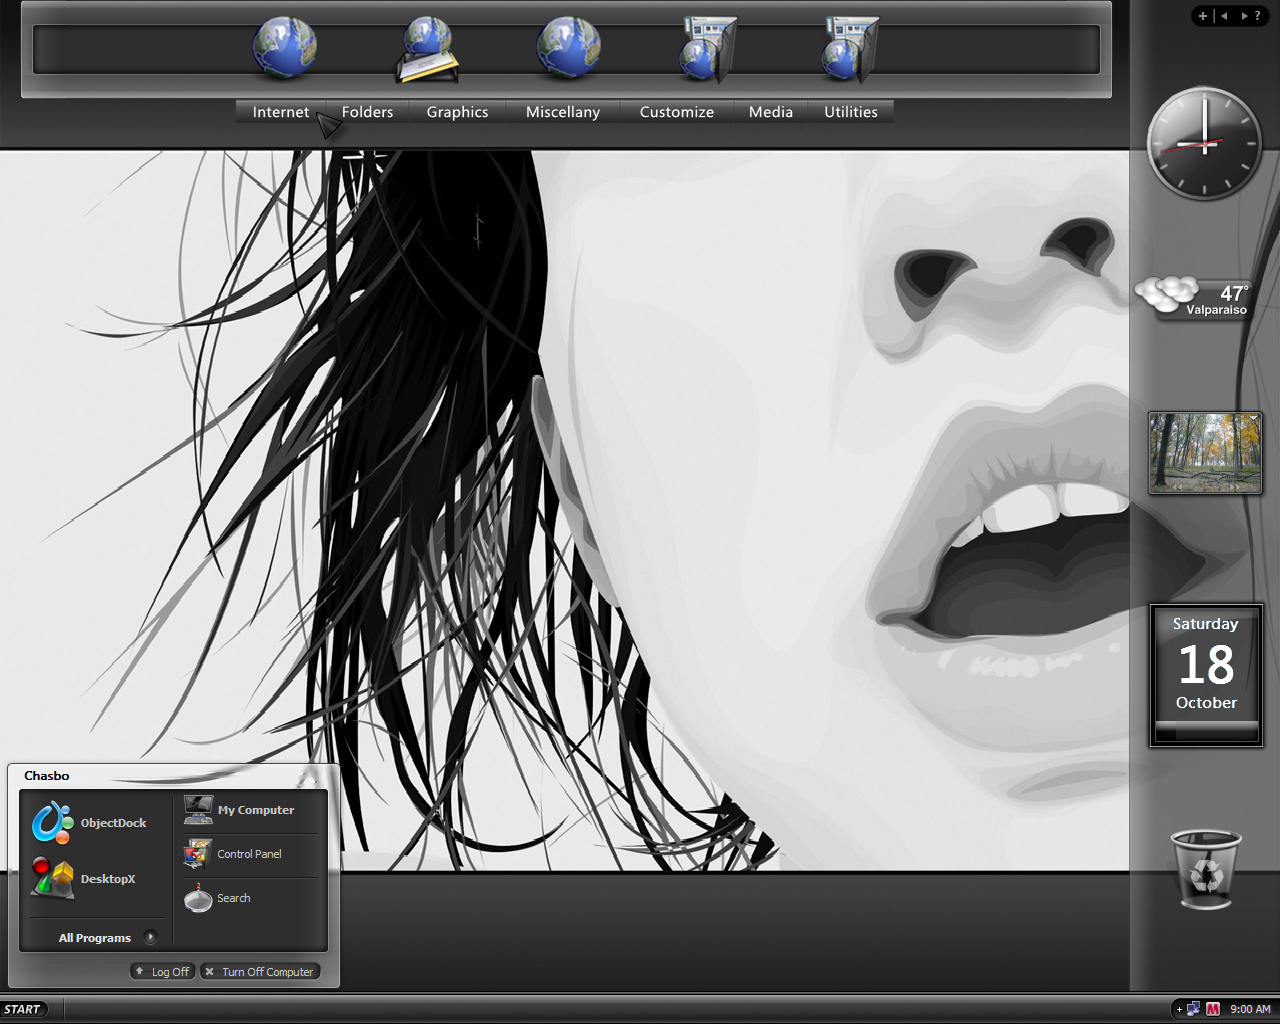
Task: Open the Media dock tab
Action: click(x=771, y=112)
